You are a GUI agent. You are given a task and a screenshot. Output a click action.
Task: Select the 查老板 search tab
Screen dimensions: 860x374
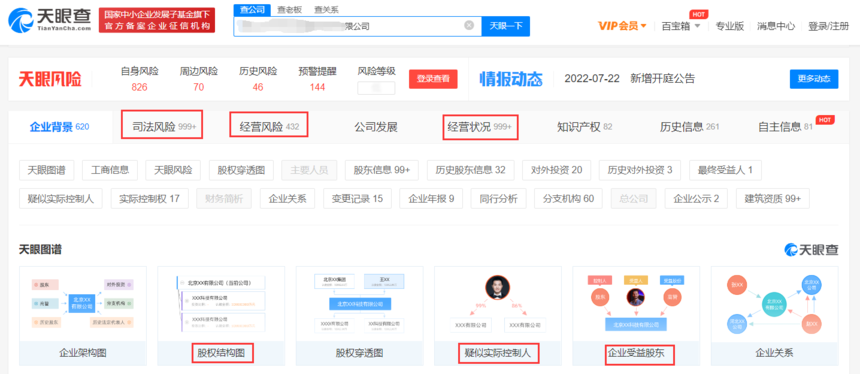tap(289, 9)
